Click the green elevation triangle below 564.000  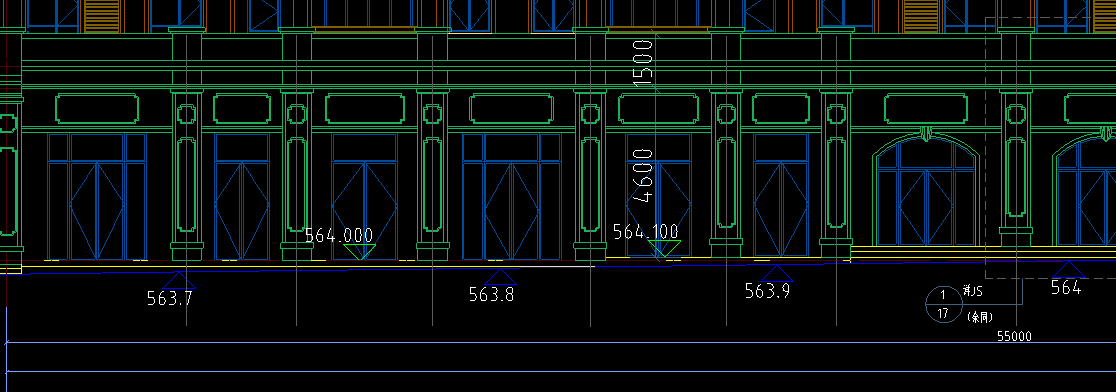coord(359,252)
